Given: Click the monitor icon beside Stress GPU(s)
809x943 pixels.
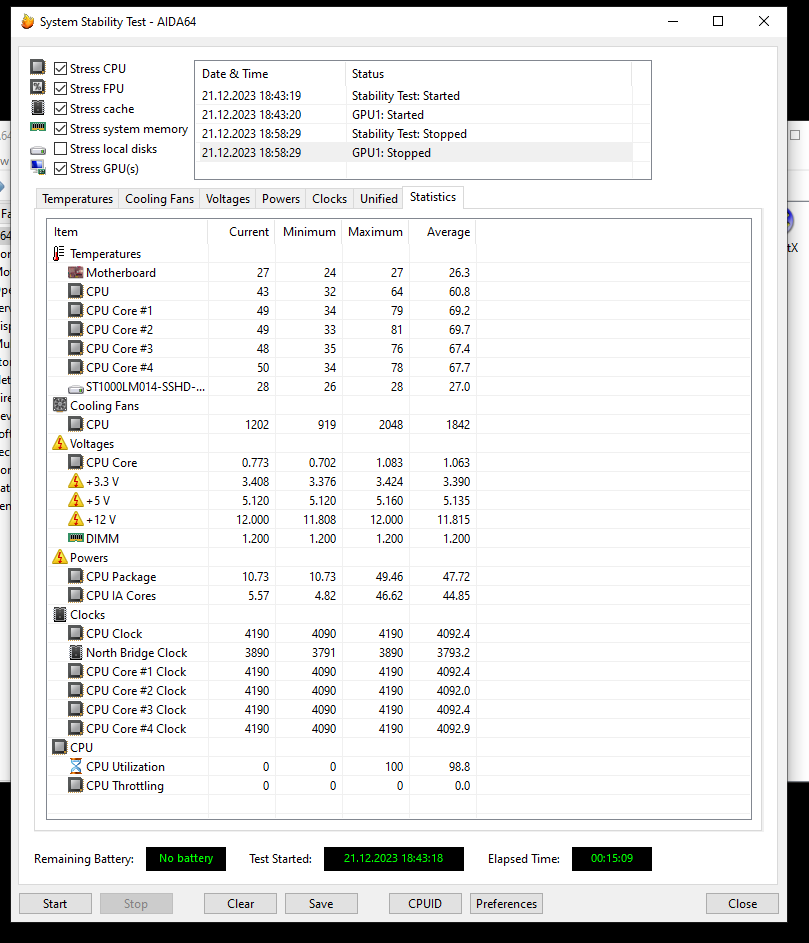Looking at the screenshot, I should pyautogui.click(x=38, y=168).
